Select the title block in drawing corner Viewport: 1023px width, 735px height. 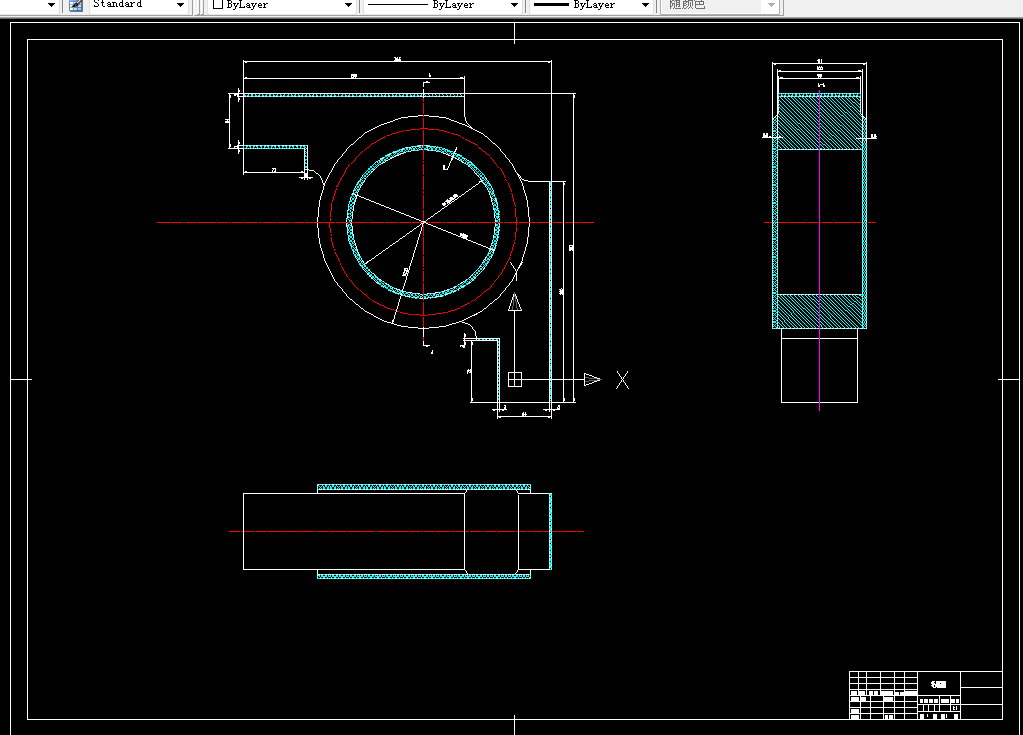(x=926, y=695)
